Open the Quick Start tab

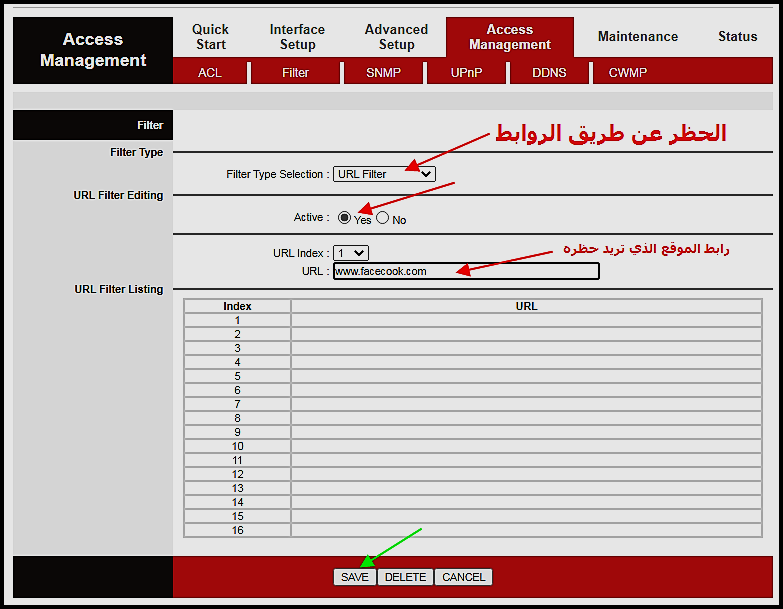pyautogui.click(x=210, y=37)
